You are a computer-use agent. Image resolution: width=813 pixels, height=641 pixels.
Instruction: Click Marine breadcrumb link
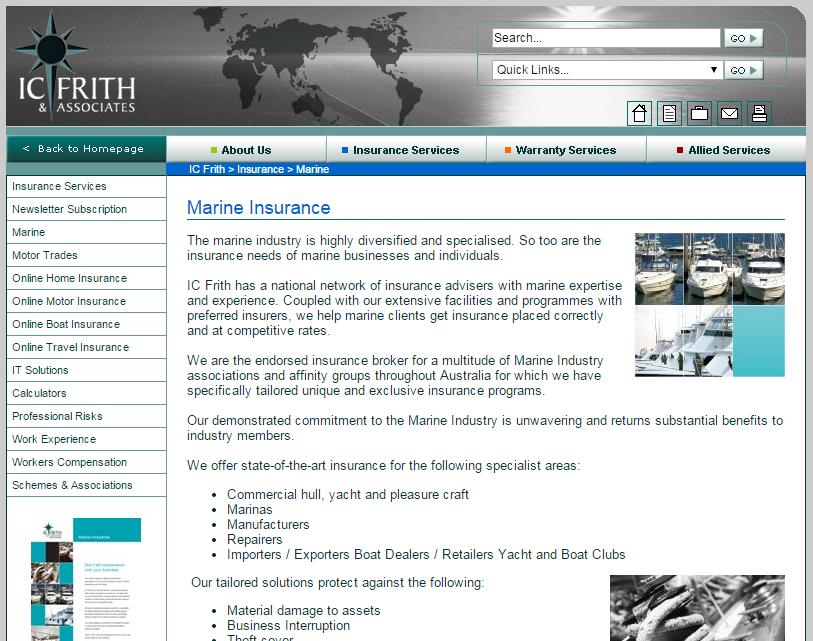(x=313, y=169)
